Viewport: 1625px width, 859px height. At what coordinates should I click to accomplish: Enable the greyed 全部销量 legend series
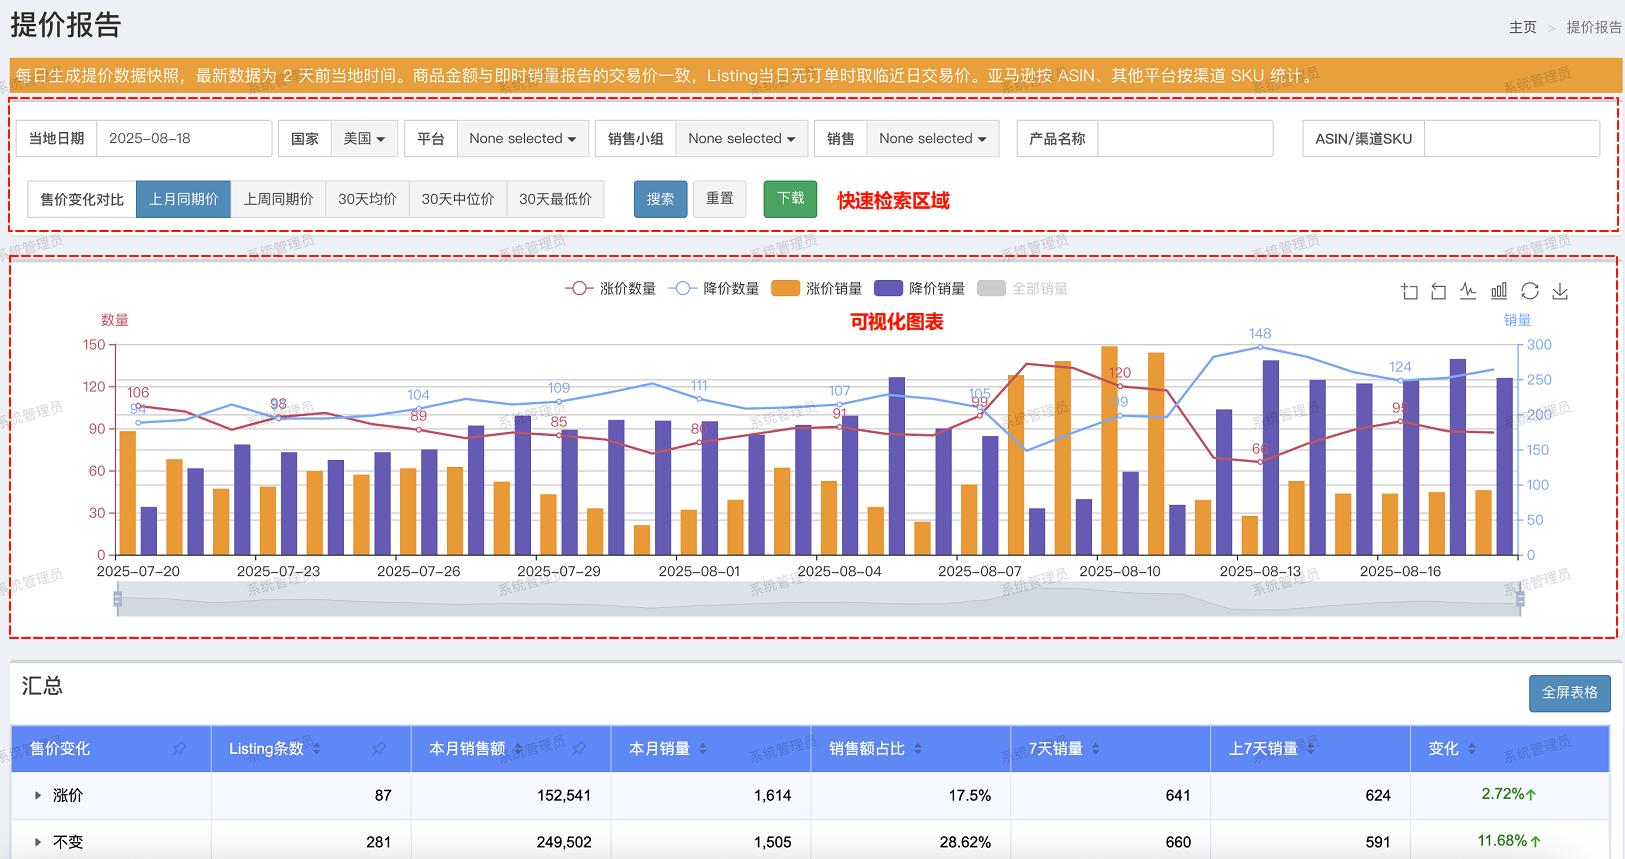(1022, 289)
